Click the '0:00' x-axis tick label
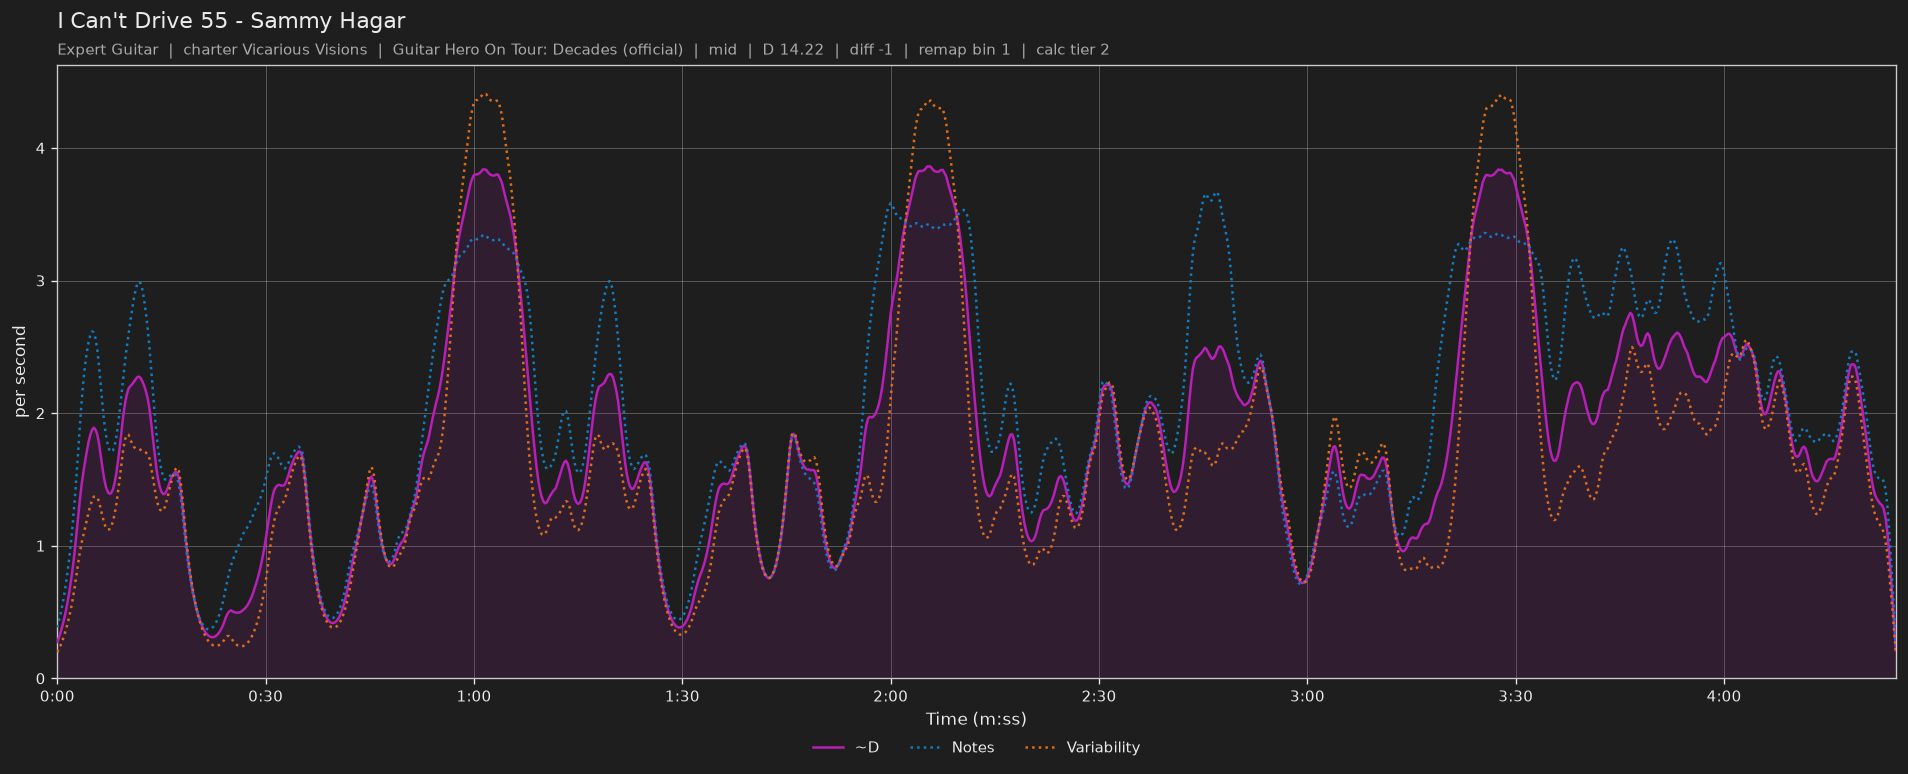 (x=57, y=696)
